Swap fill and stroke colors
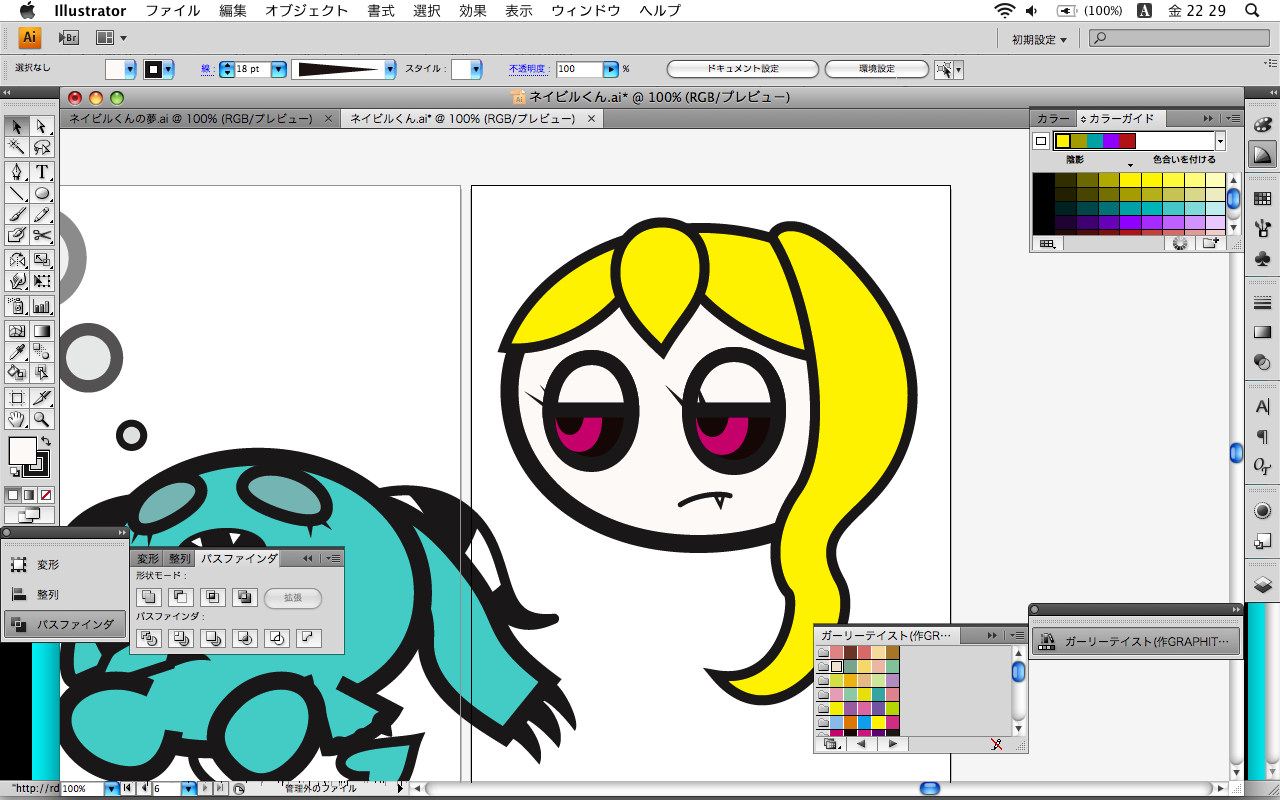Screen dimensions: 1280x800 45,441
